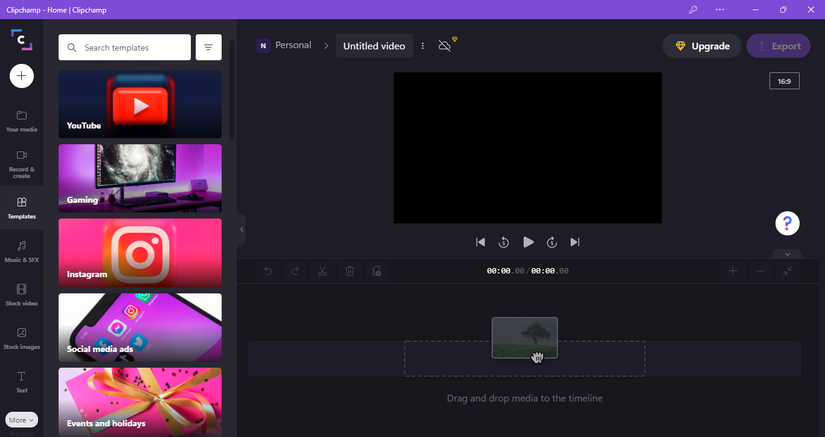This screenshot has height=437, width=825.
Task: Collapse the templates side panel
Action: coord(241,229)
